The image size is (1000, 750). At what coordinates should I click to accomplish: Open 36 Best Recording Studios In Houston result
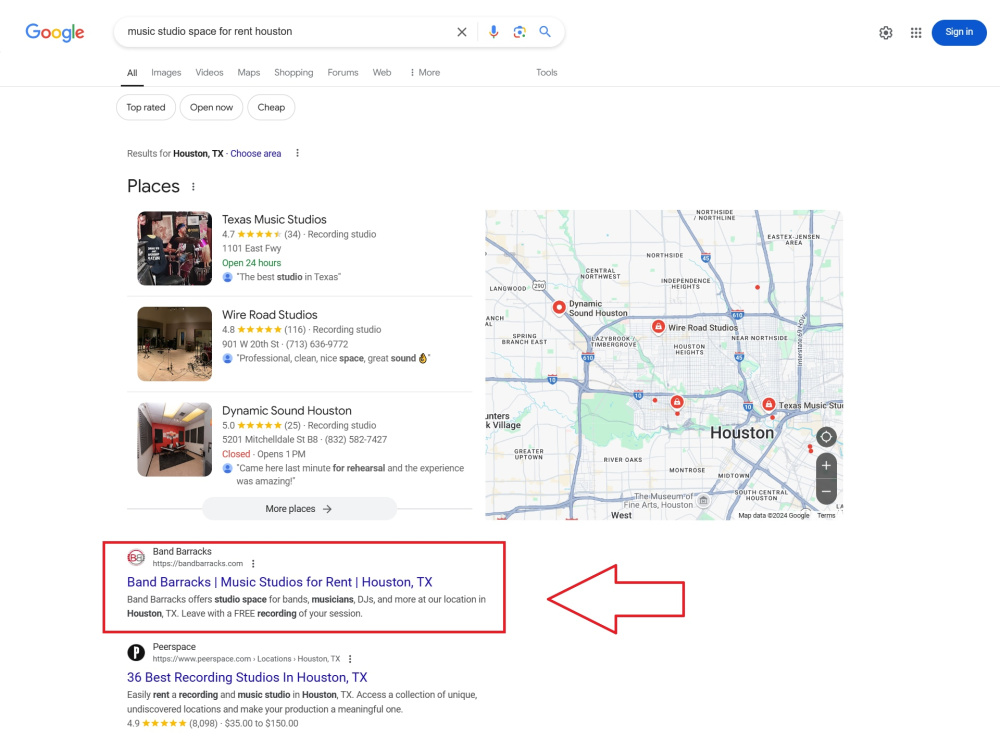[x=247, y=677]
